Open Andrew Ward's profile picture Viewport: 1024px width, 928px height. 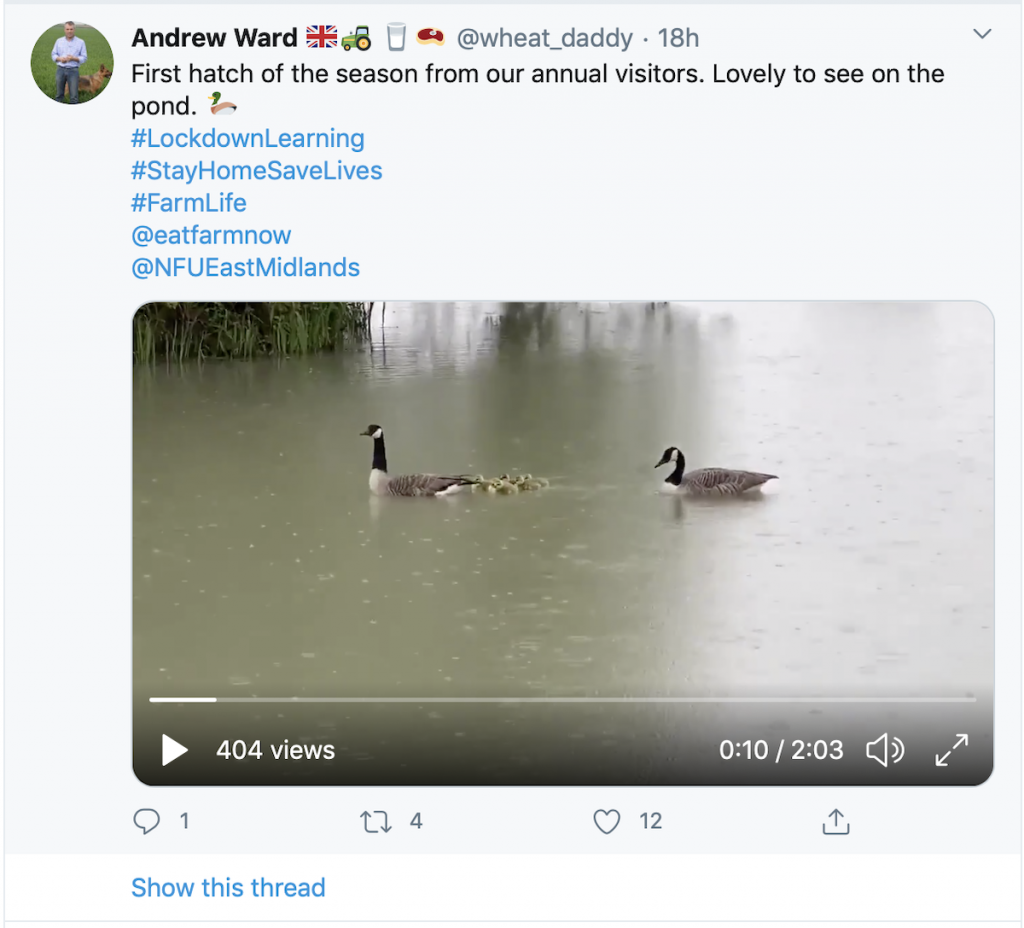pos(72,62)
